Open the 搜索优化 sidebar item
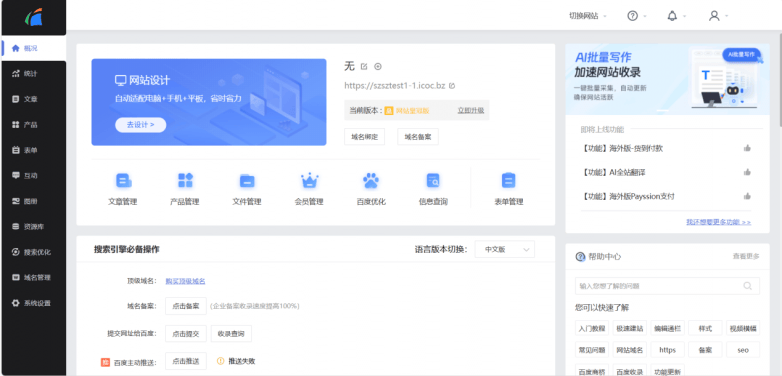This screenshot has height=376, width=782. point(33,252)
